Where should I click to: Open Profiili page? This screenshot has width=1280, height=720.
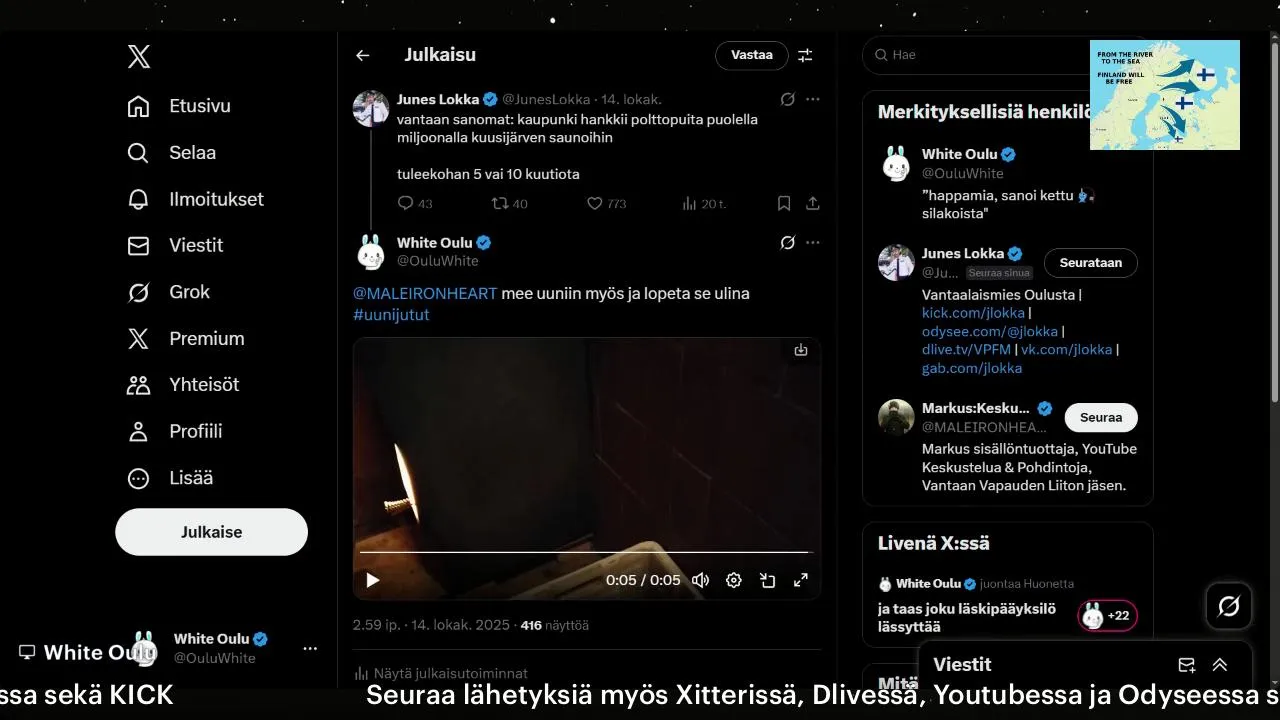pos(176,431)
